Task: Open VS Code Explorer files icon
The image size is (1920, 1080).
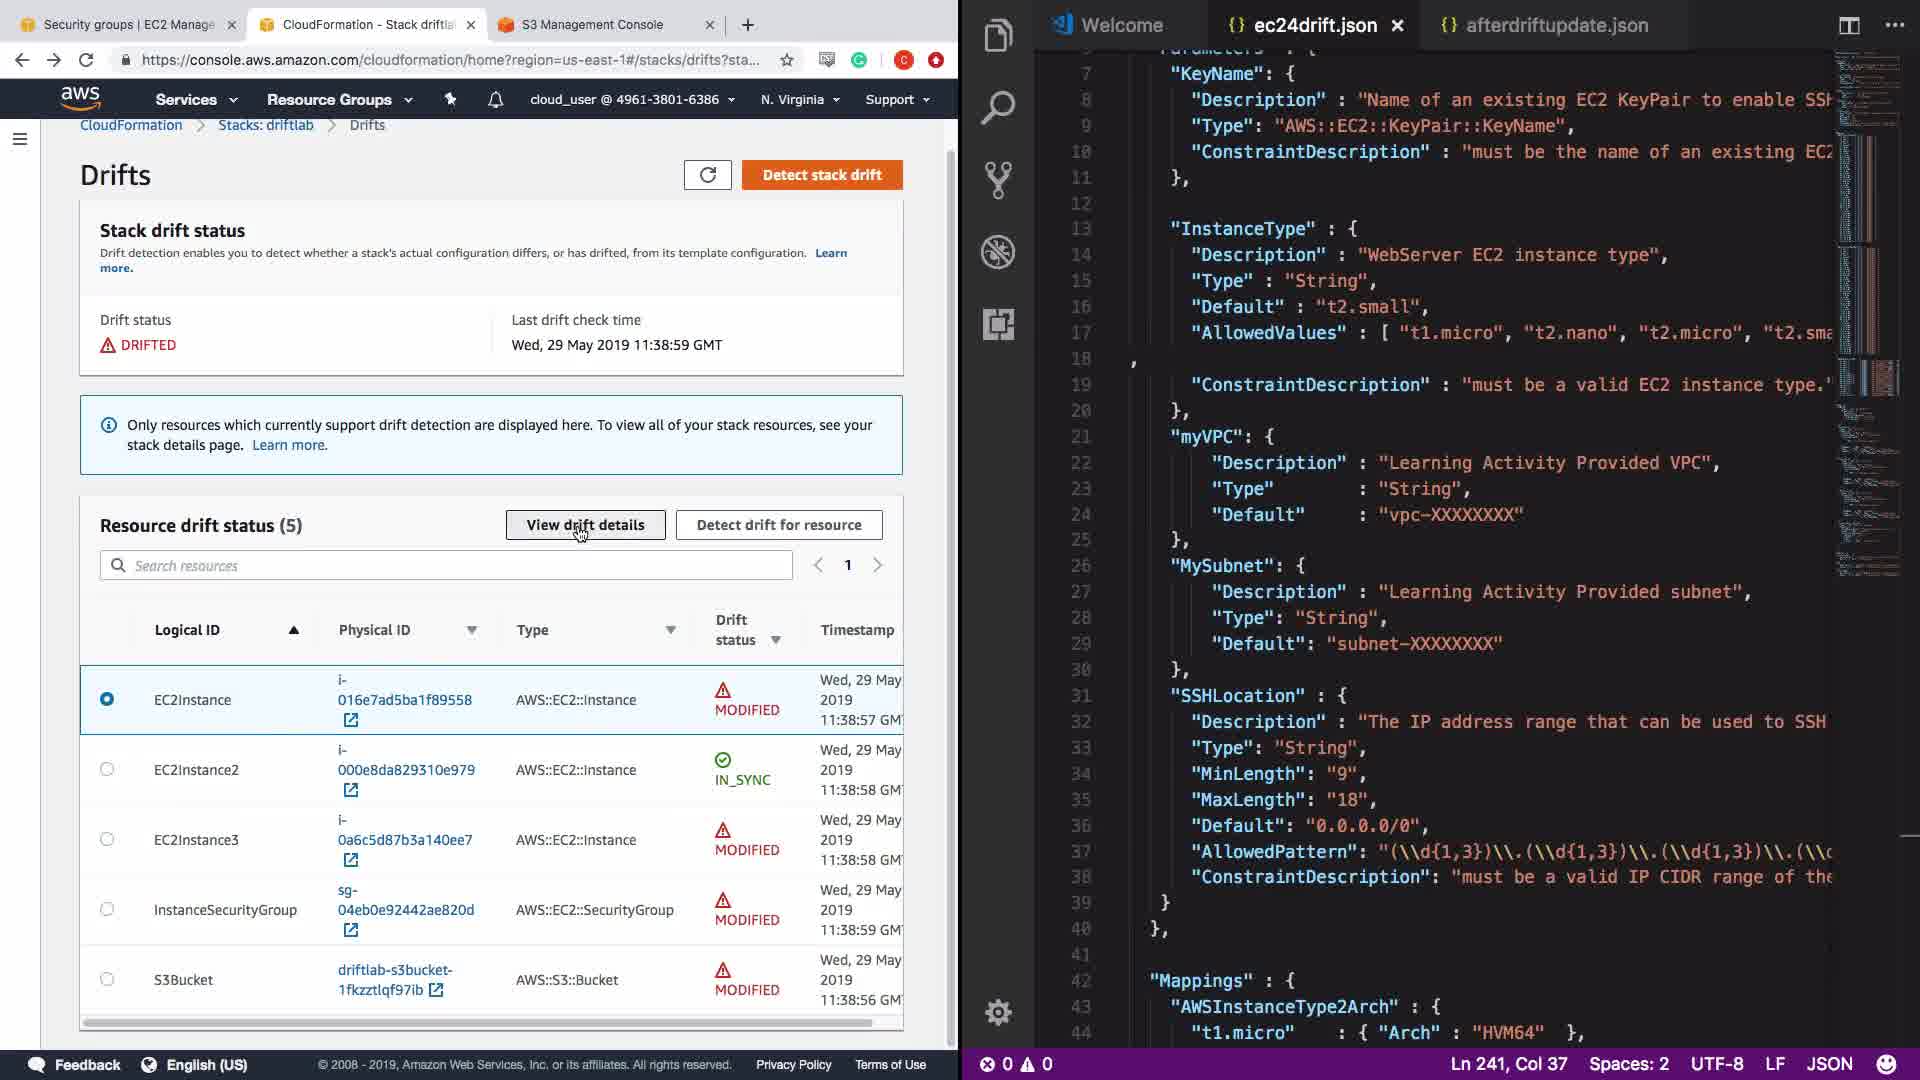Action: point(997,37)
